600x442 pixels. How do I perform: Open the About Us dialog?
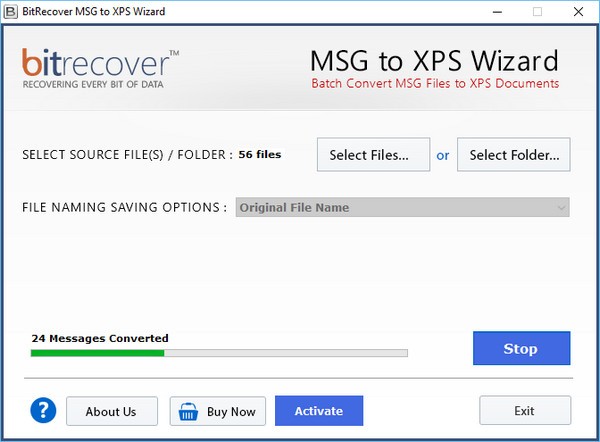pos(112,411)
